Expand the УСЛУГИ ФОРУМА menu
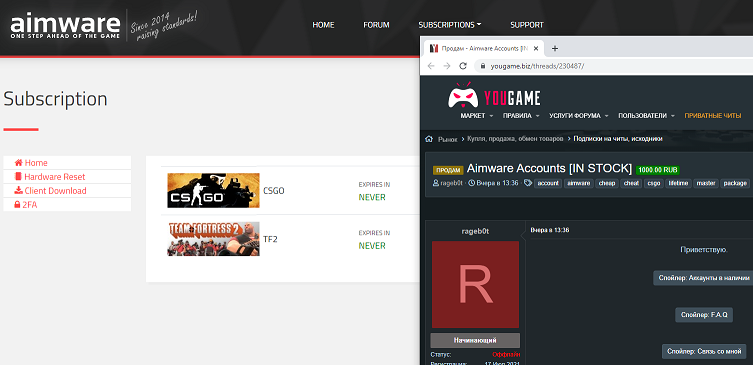Image resolution: width=753 pixels, height=365 pixels. (579, 116)
